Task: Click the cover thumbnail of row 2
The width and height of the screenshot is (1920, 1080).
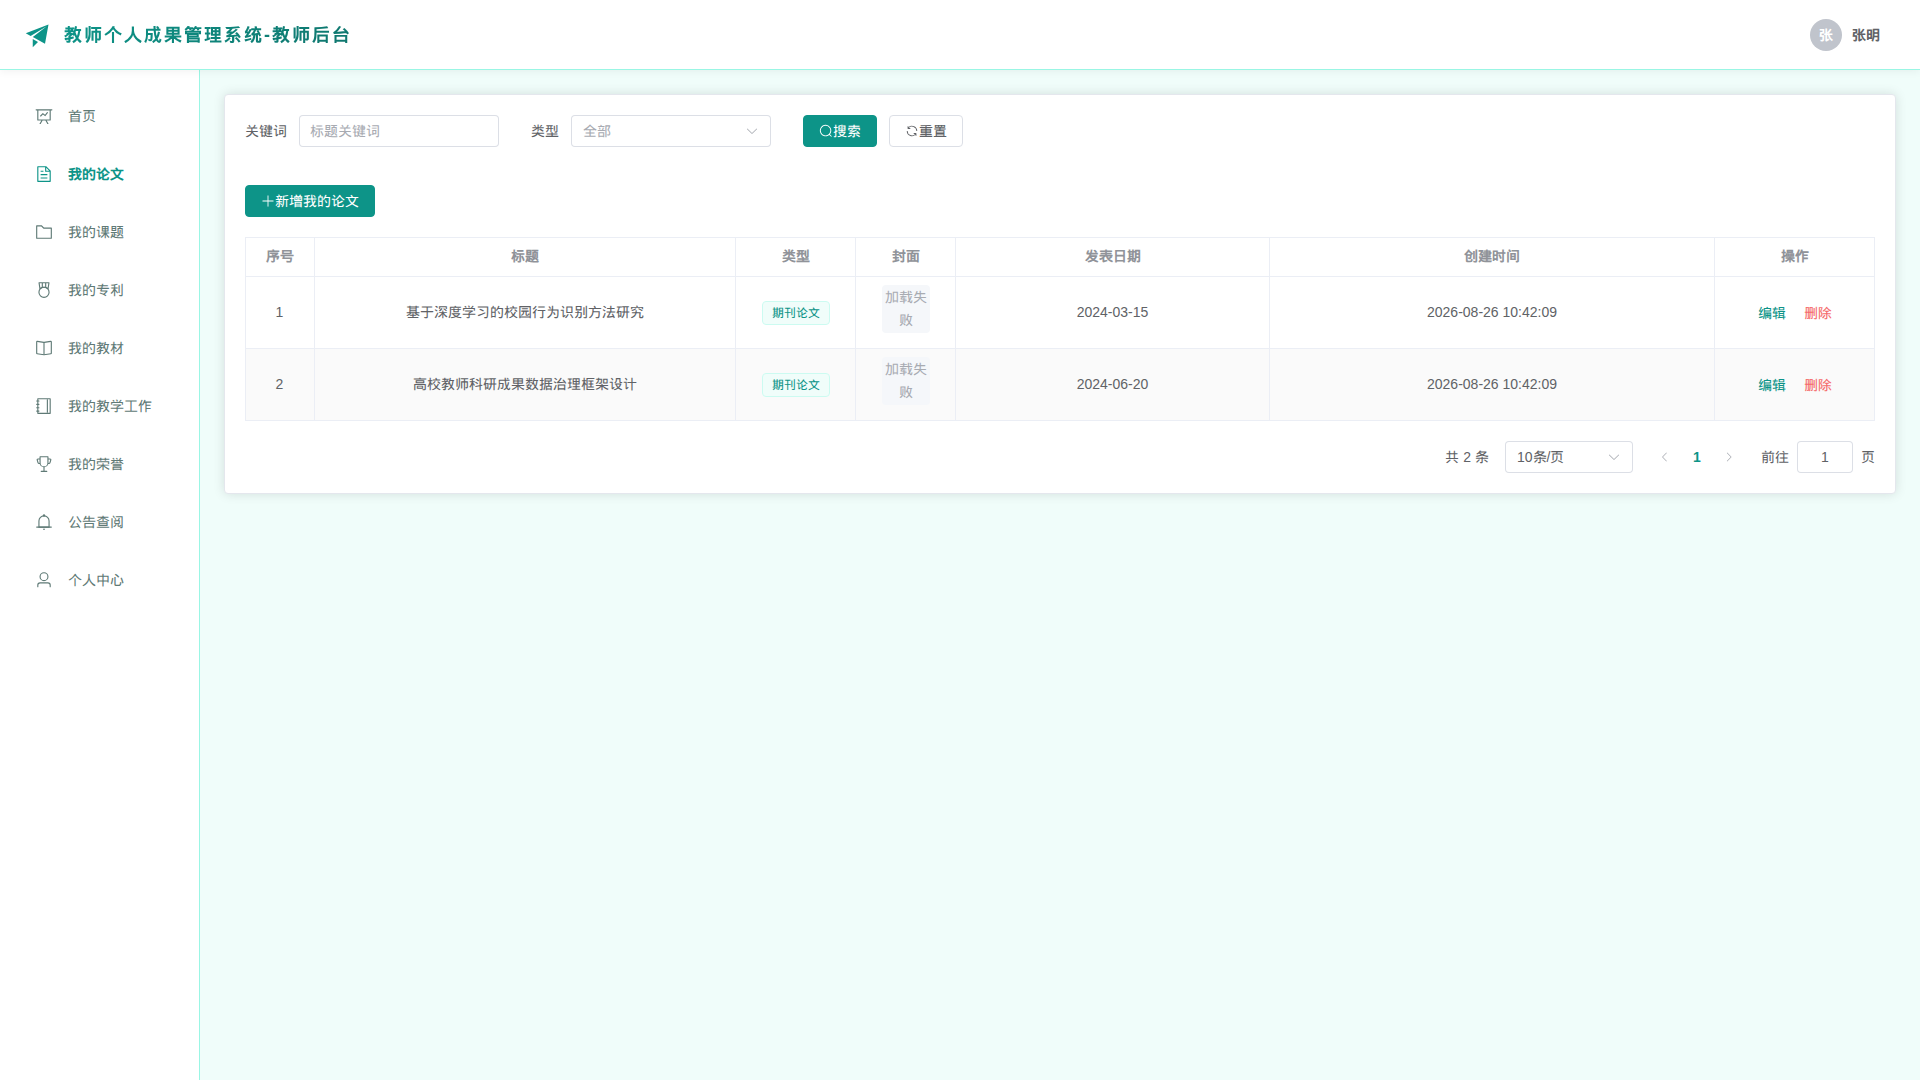Action: tap(906, 381)
